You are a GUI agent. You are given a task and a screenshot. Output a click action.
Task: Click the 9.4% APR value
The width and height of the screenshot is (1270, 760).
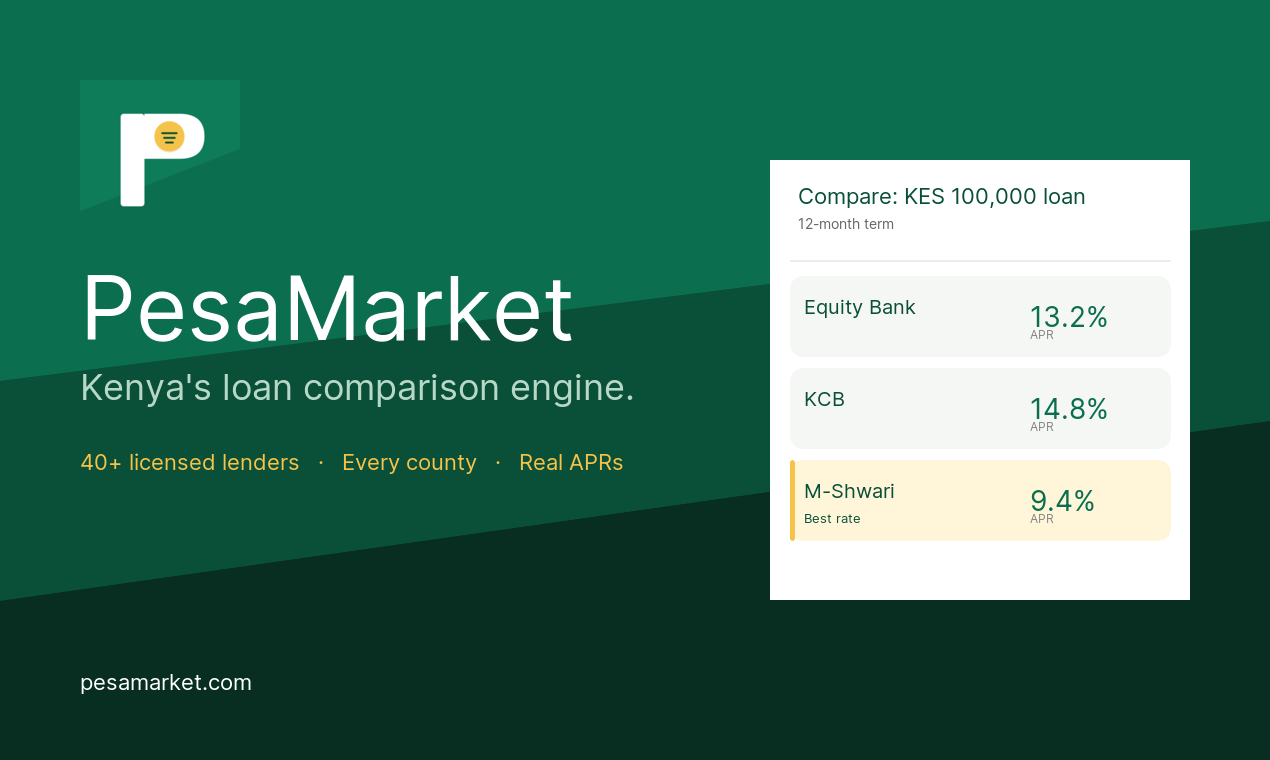click(1062, 501)
